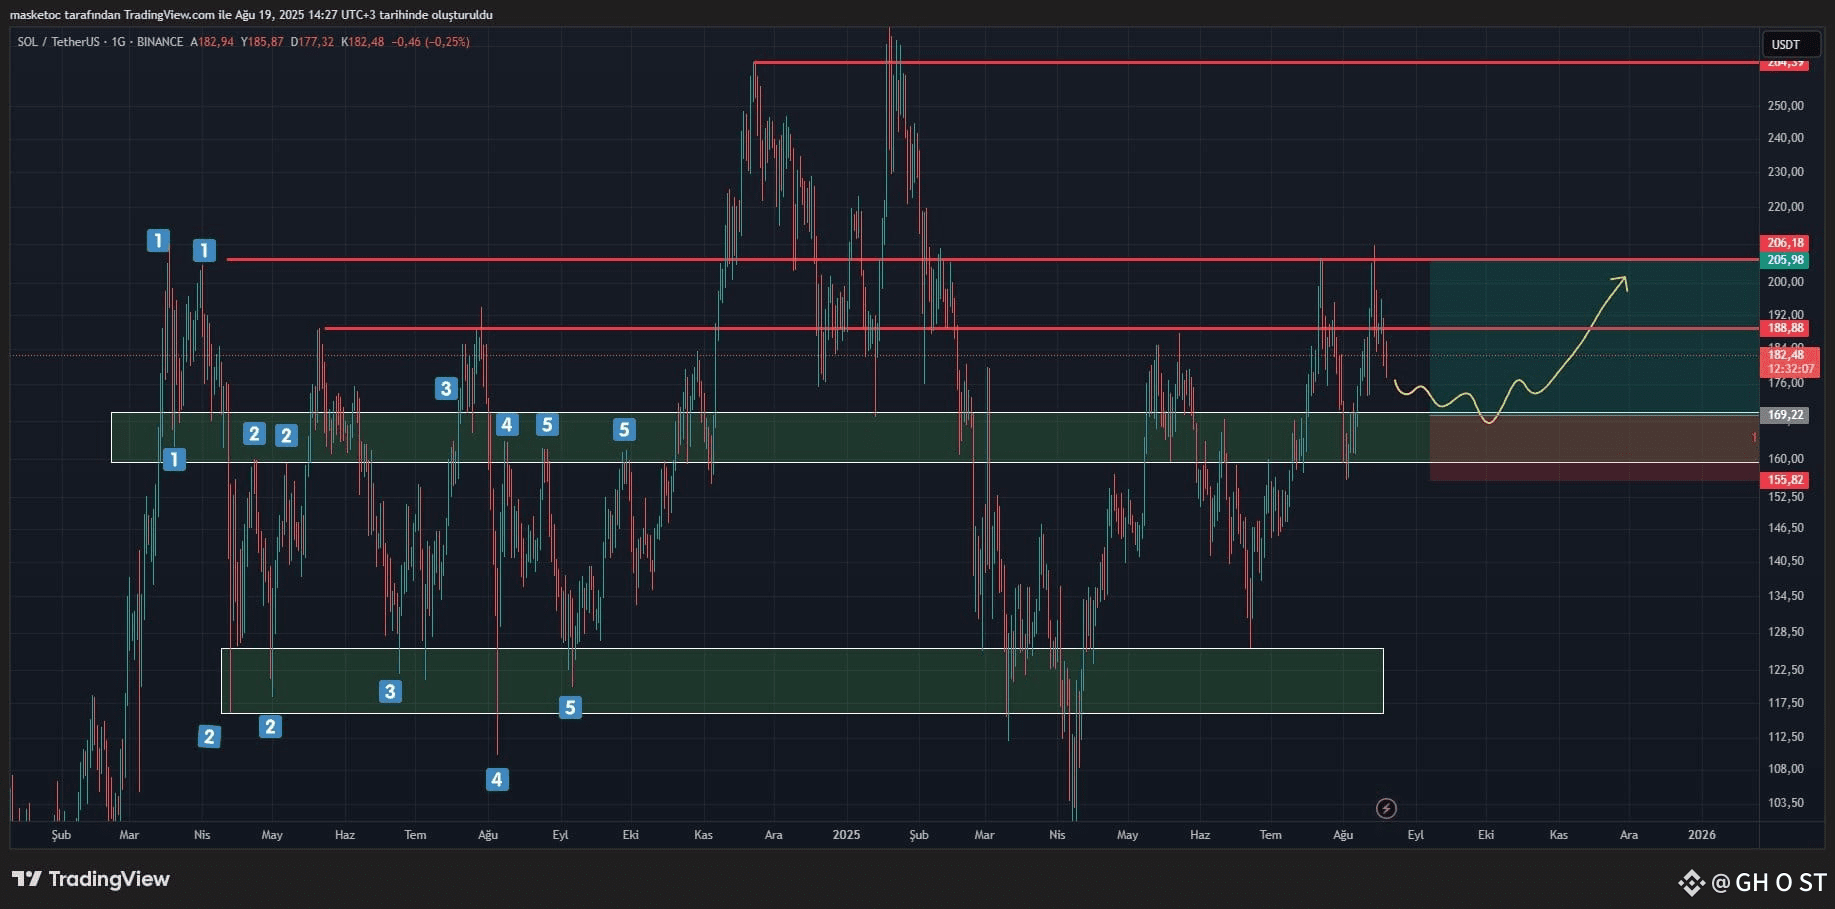Click the 112,50 price axis label

pyautogui.click(x=1786, y=737)
